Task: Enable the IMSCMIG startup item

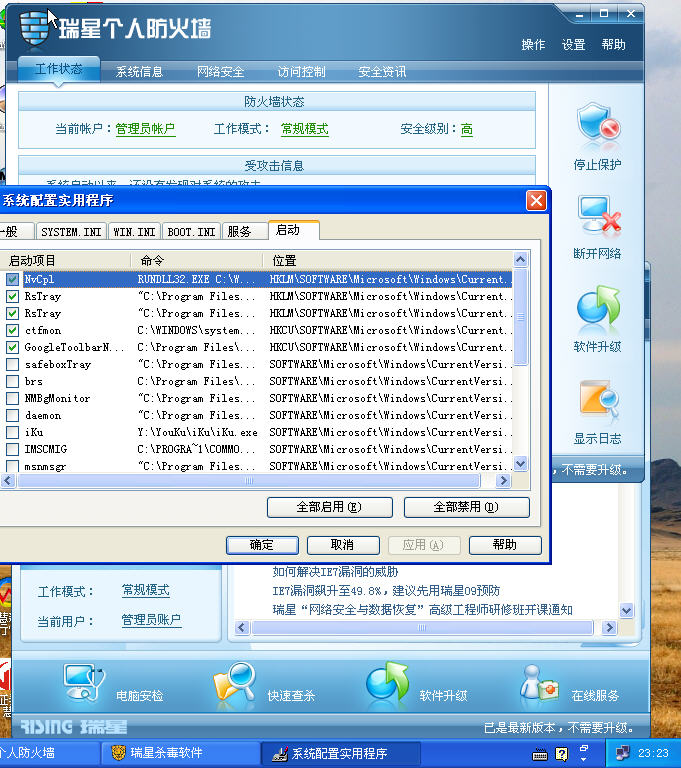Action: 13,449
